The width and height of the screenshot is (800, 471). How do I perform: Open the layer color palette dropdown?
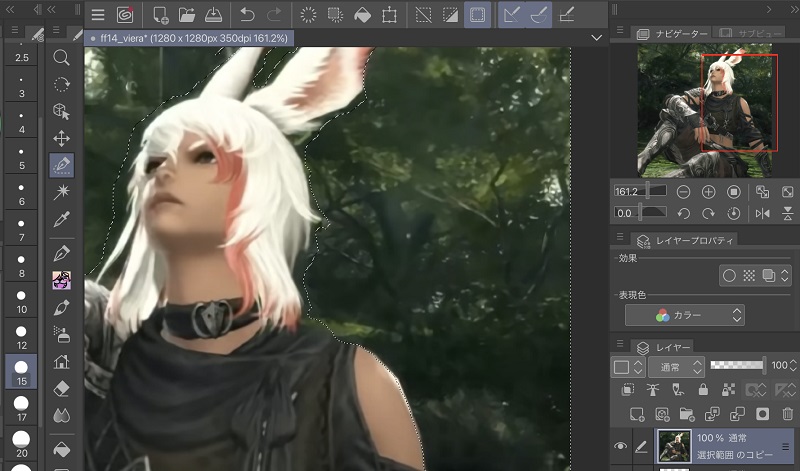pyautogui.click(x=629, y=366)
